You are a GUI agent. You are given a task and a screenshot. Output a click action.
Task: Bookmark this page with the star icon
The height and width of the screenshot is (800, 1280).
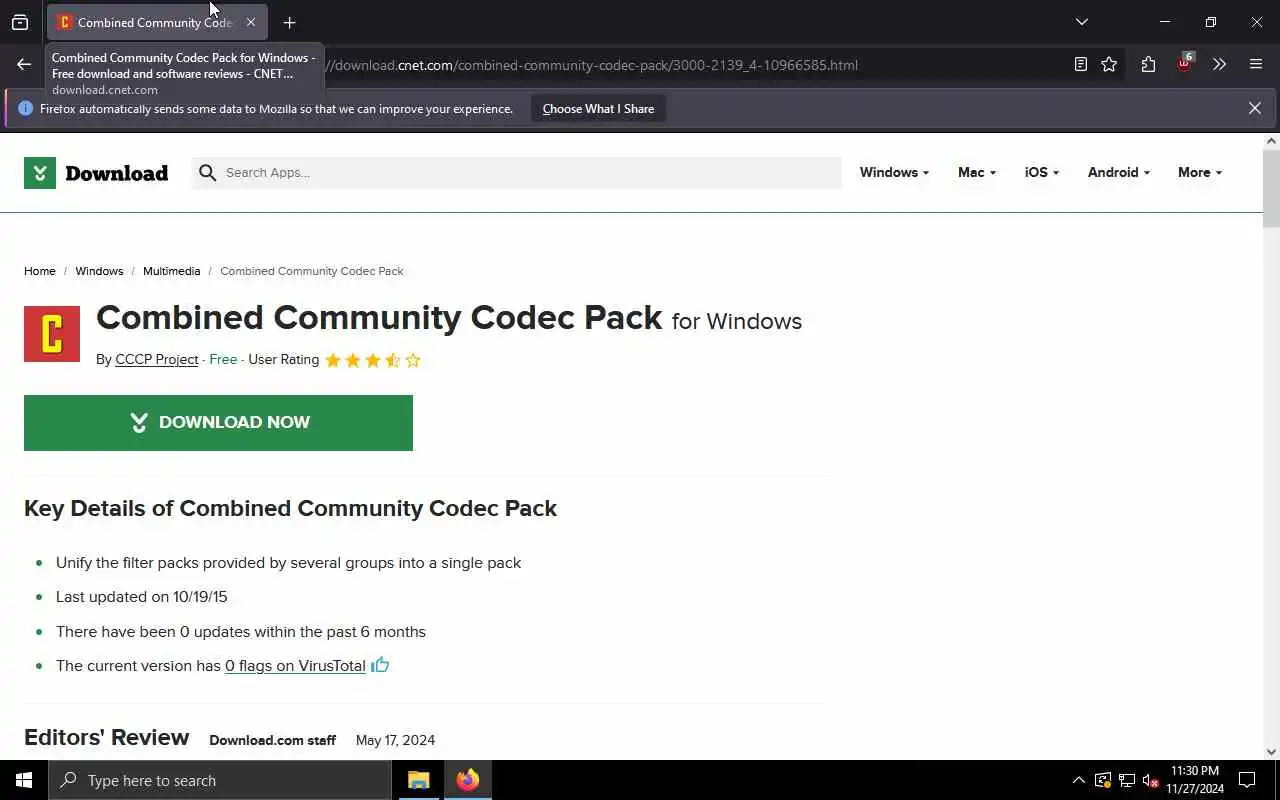[1109, 64]
